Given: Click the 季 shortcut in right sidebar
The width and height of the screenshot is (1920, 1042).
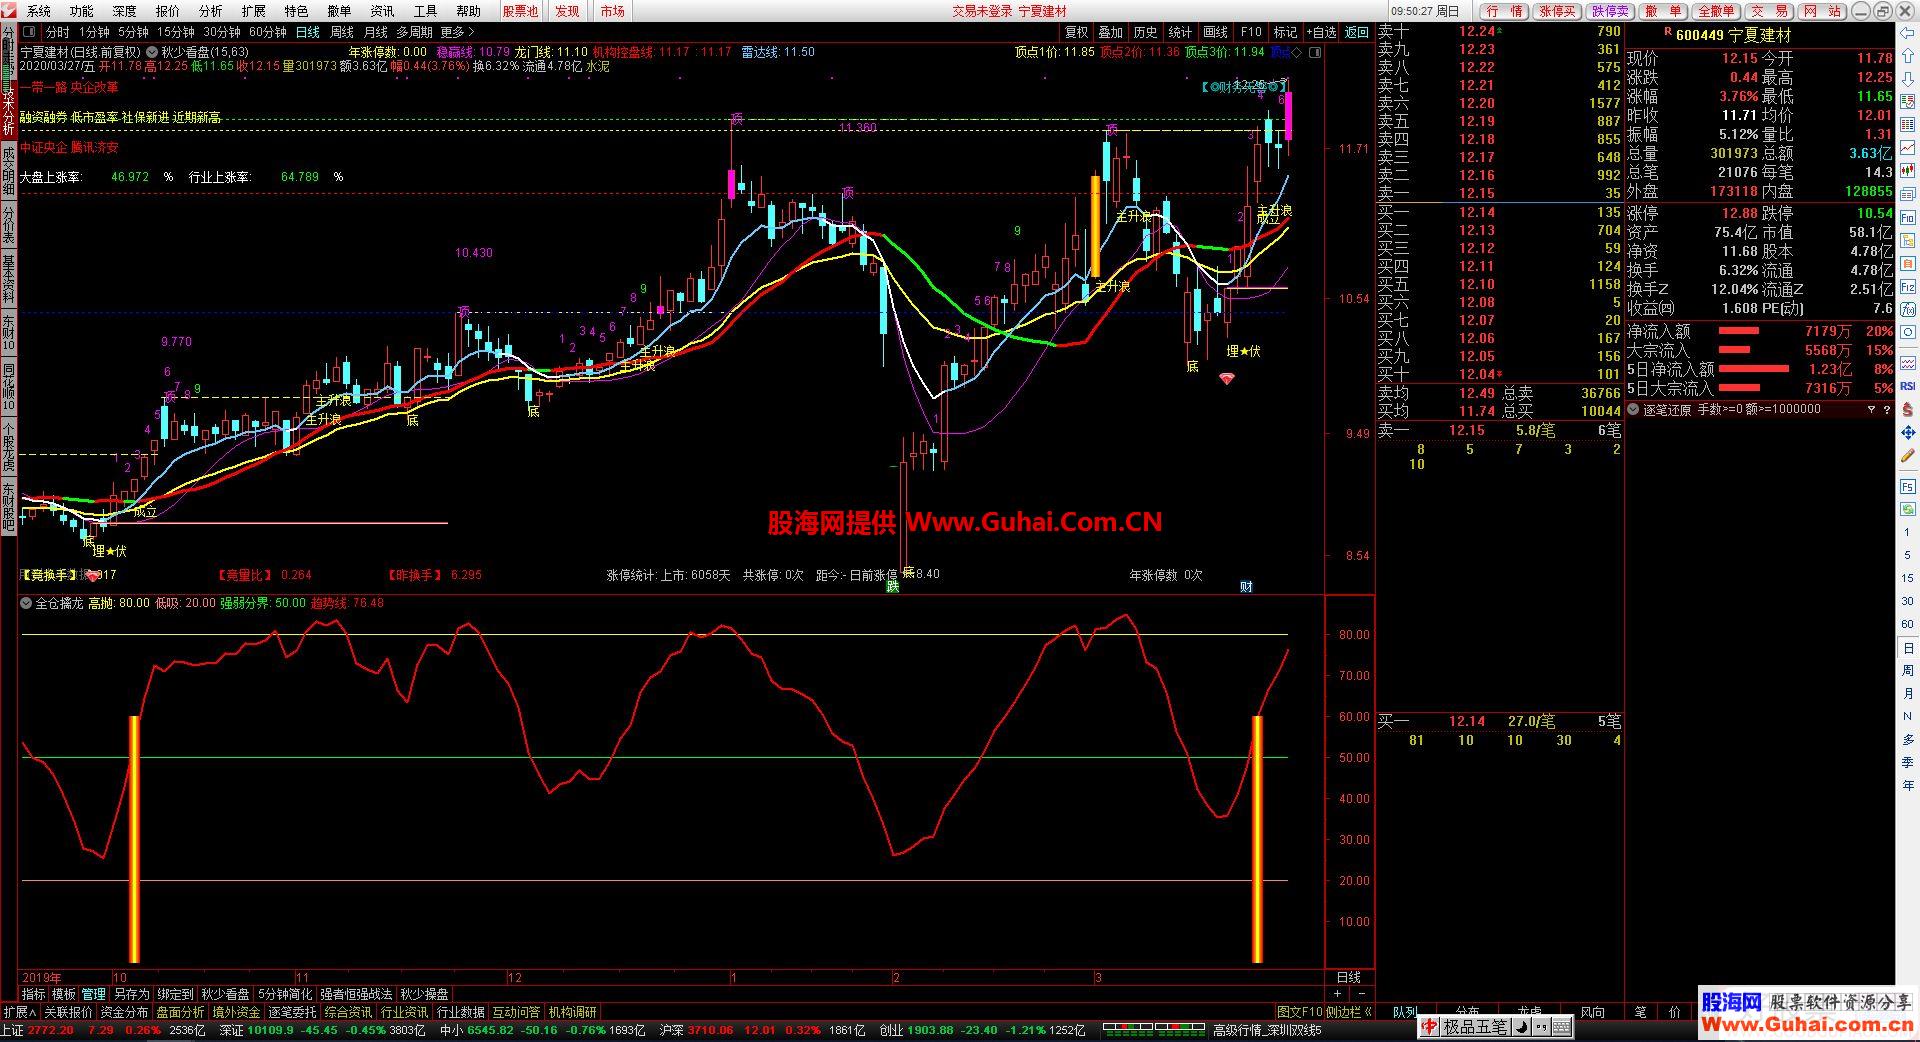Looking at the screenshot, I should 1908,762.
